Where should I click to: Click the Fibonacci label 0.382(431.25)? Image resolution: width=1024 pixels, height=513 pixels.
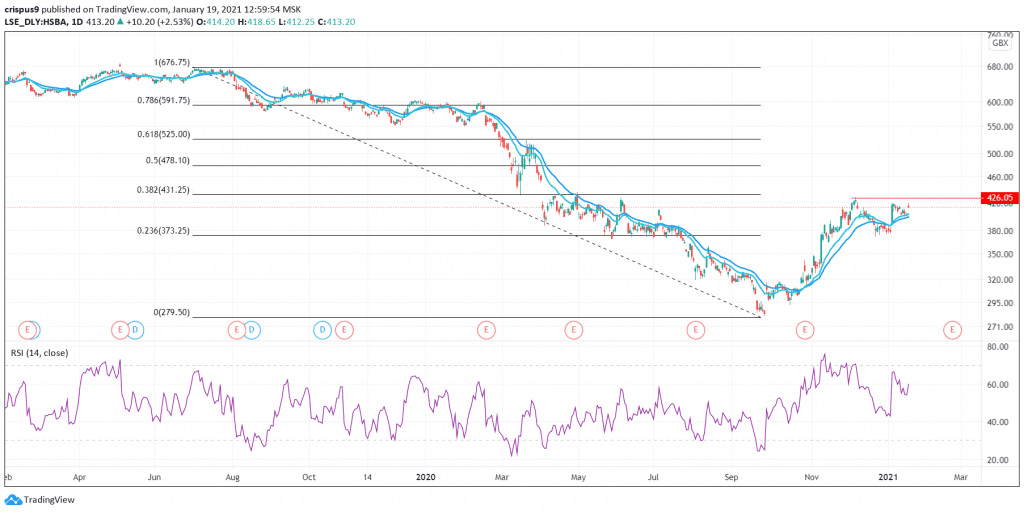163,189
